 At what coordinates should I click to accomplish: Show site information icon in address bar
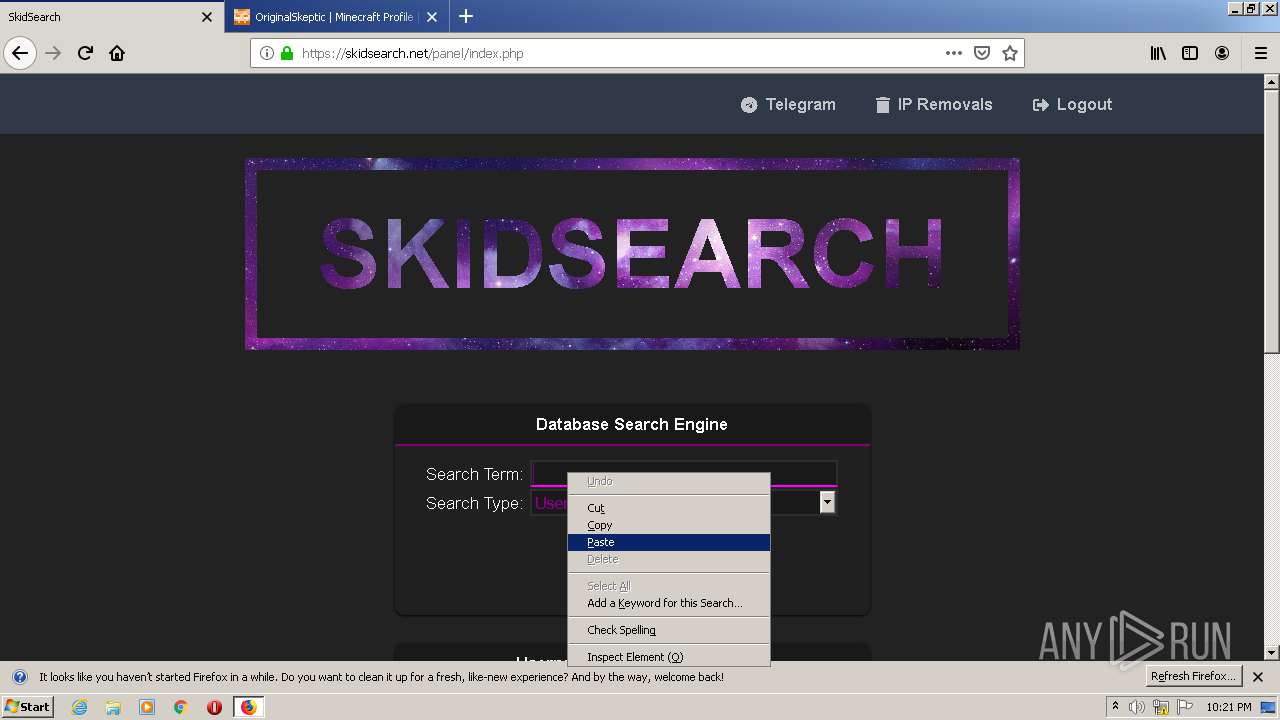pos(266,53)
